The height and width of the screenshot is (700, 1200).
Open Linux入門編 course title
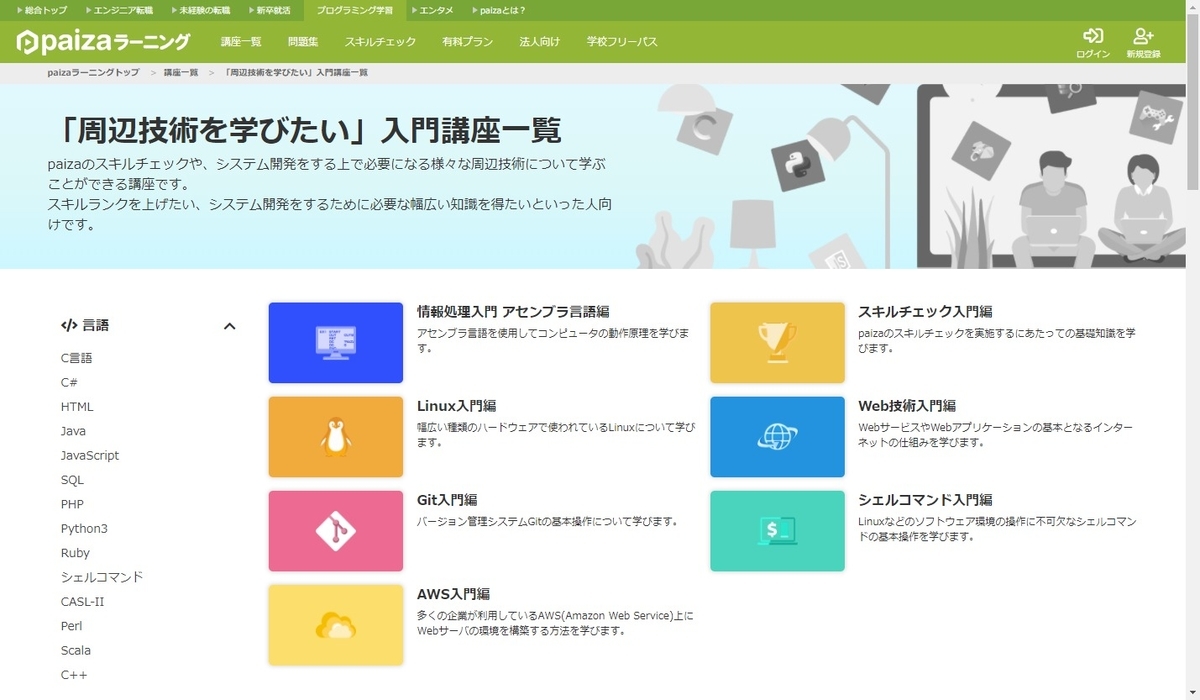tap(456, 406)
